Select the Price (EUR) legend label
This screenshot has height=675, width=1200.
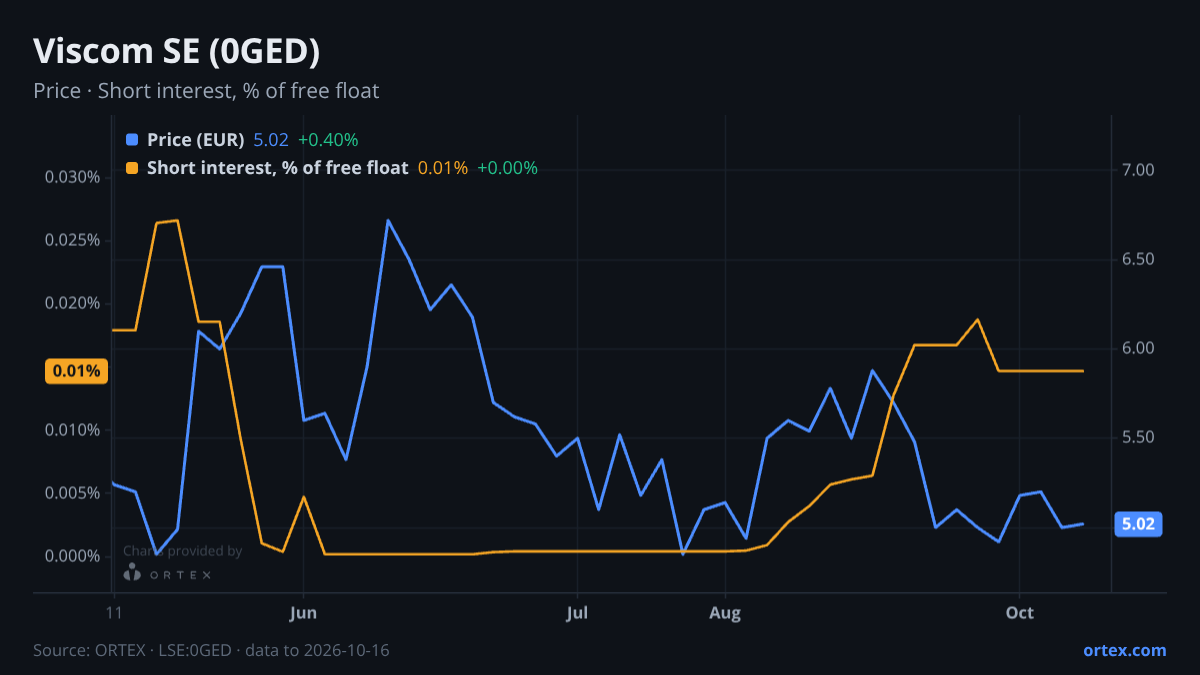tap(195, 140)
